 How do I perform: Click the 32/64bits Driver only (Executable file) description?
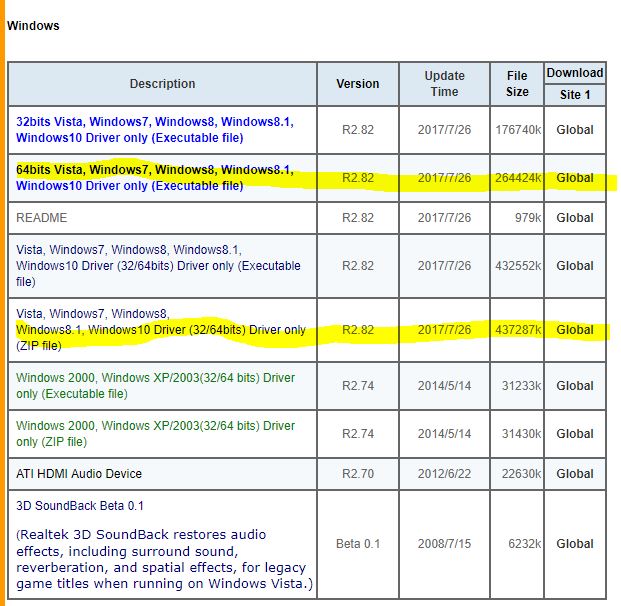pyautogui.click(x=158, y=265)
